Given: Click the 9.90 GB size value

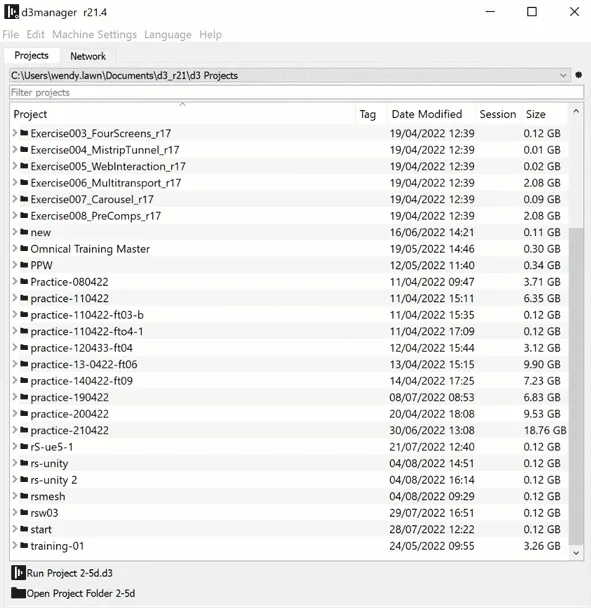Looking at the screenshot, I should 542,364.
